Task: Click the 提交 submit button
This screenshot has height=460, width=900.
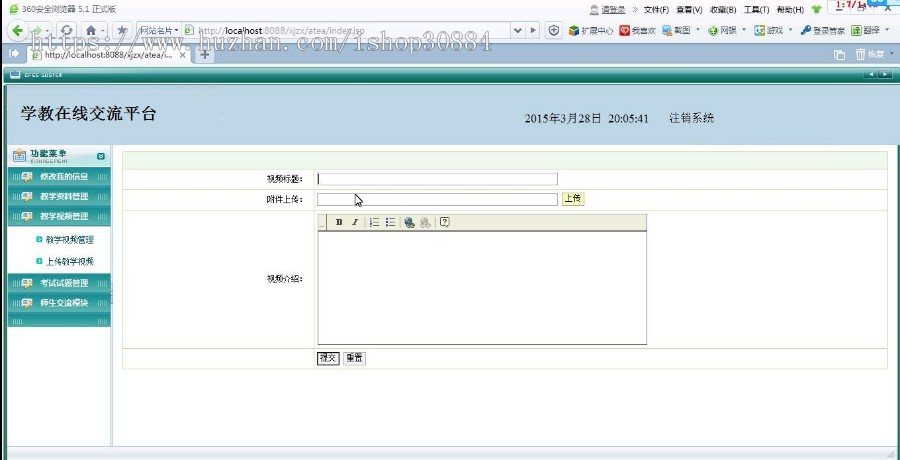Action: click(328, 358)
